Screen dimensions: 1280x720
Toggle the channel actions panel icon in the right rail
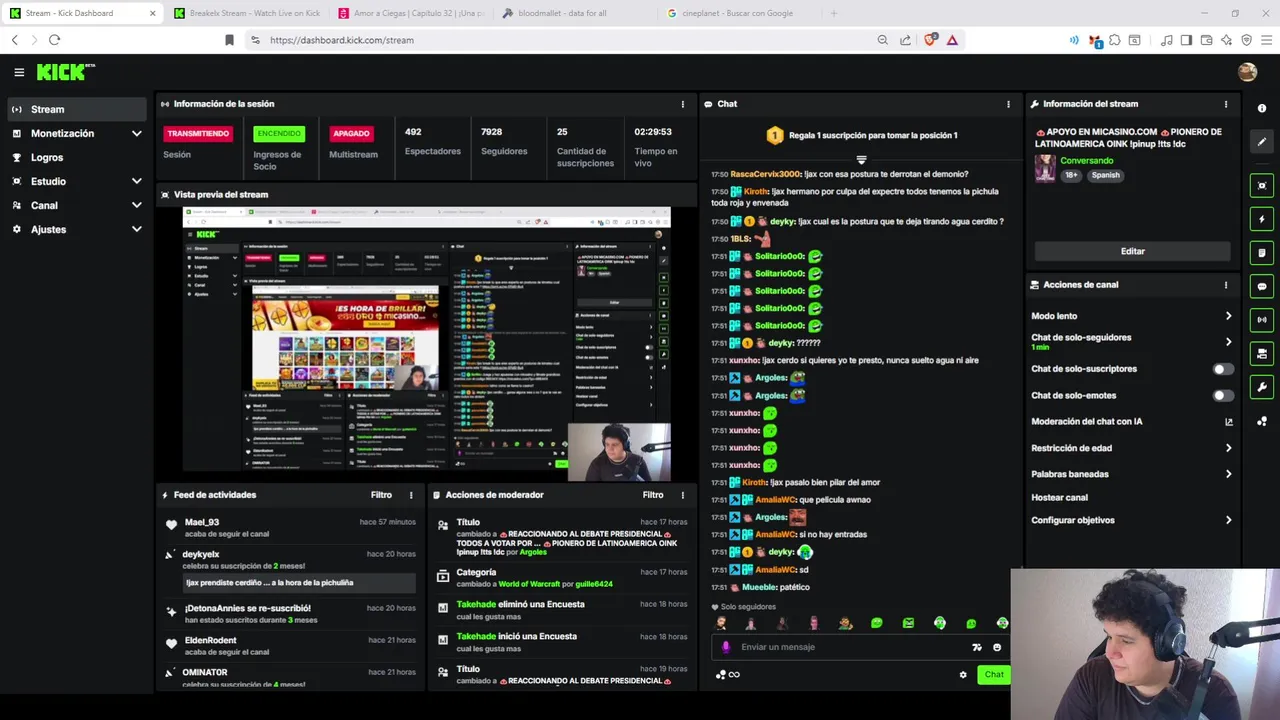pos(1262,354)
